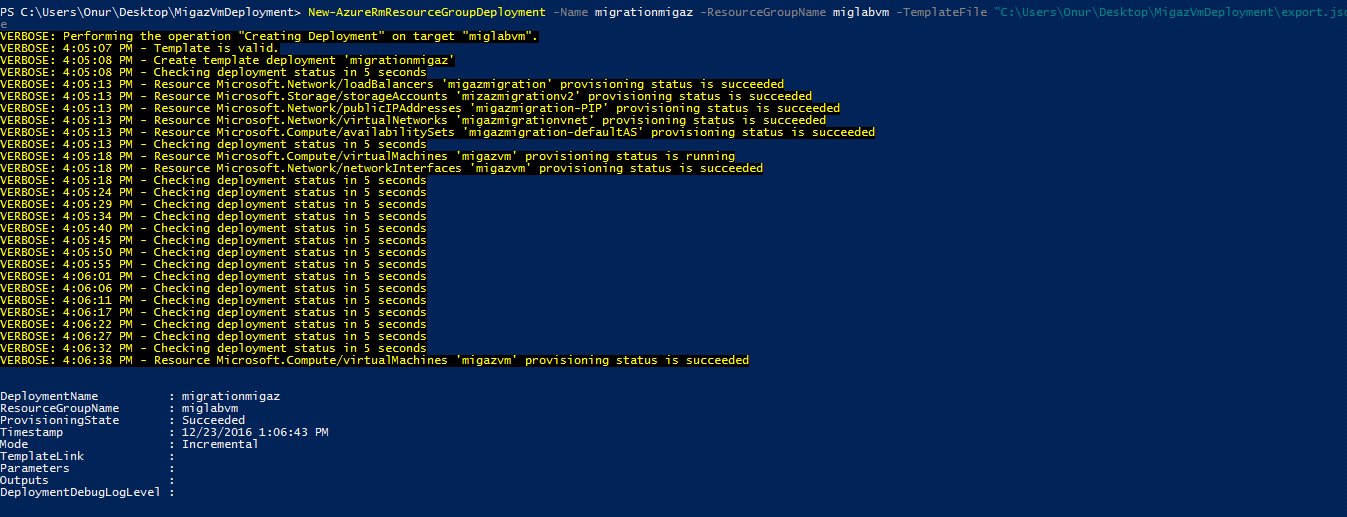Screen dimensions: 1347x517
Task: Click the New-AzureRmResourceGroupDeployment command text
Action: pos(427,12)
